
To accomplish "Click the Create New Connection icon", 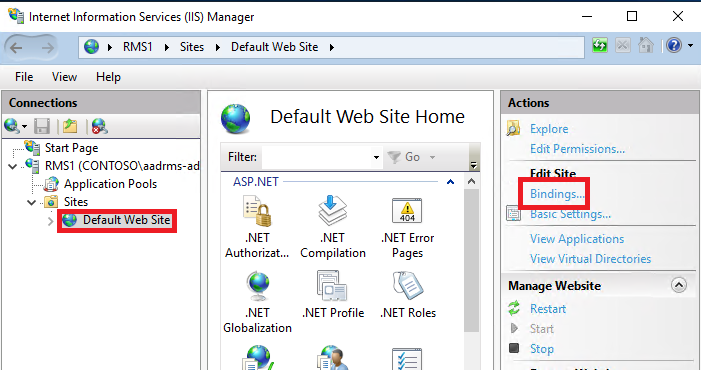I will [x=12, y=126].
